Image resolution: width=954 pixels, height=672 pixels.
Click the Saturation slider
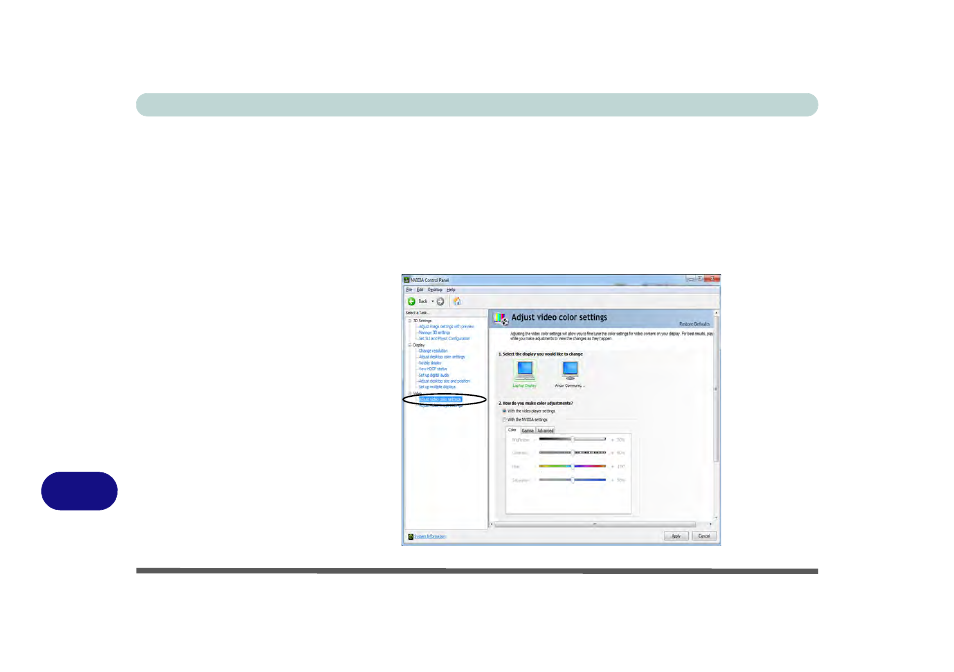pos(573,480)
